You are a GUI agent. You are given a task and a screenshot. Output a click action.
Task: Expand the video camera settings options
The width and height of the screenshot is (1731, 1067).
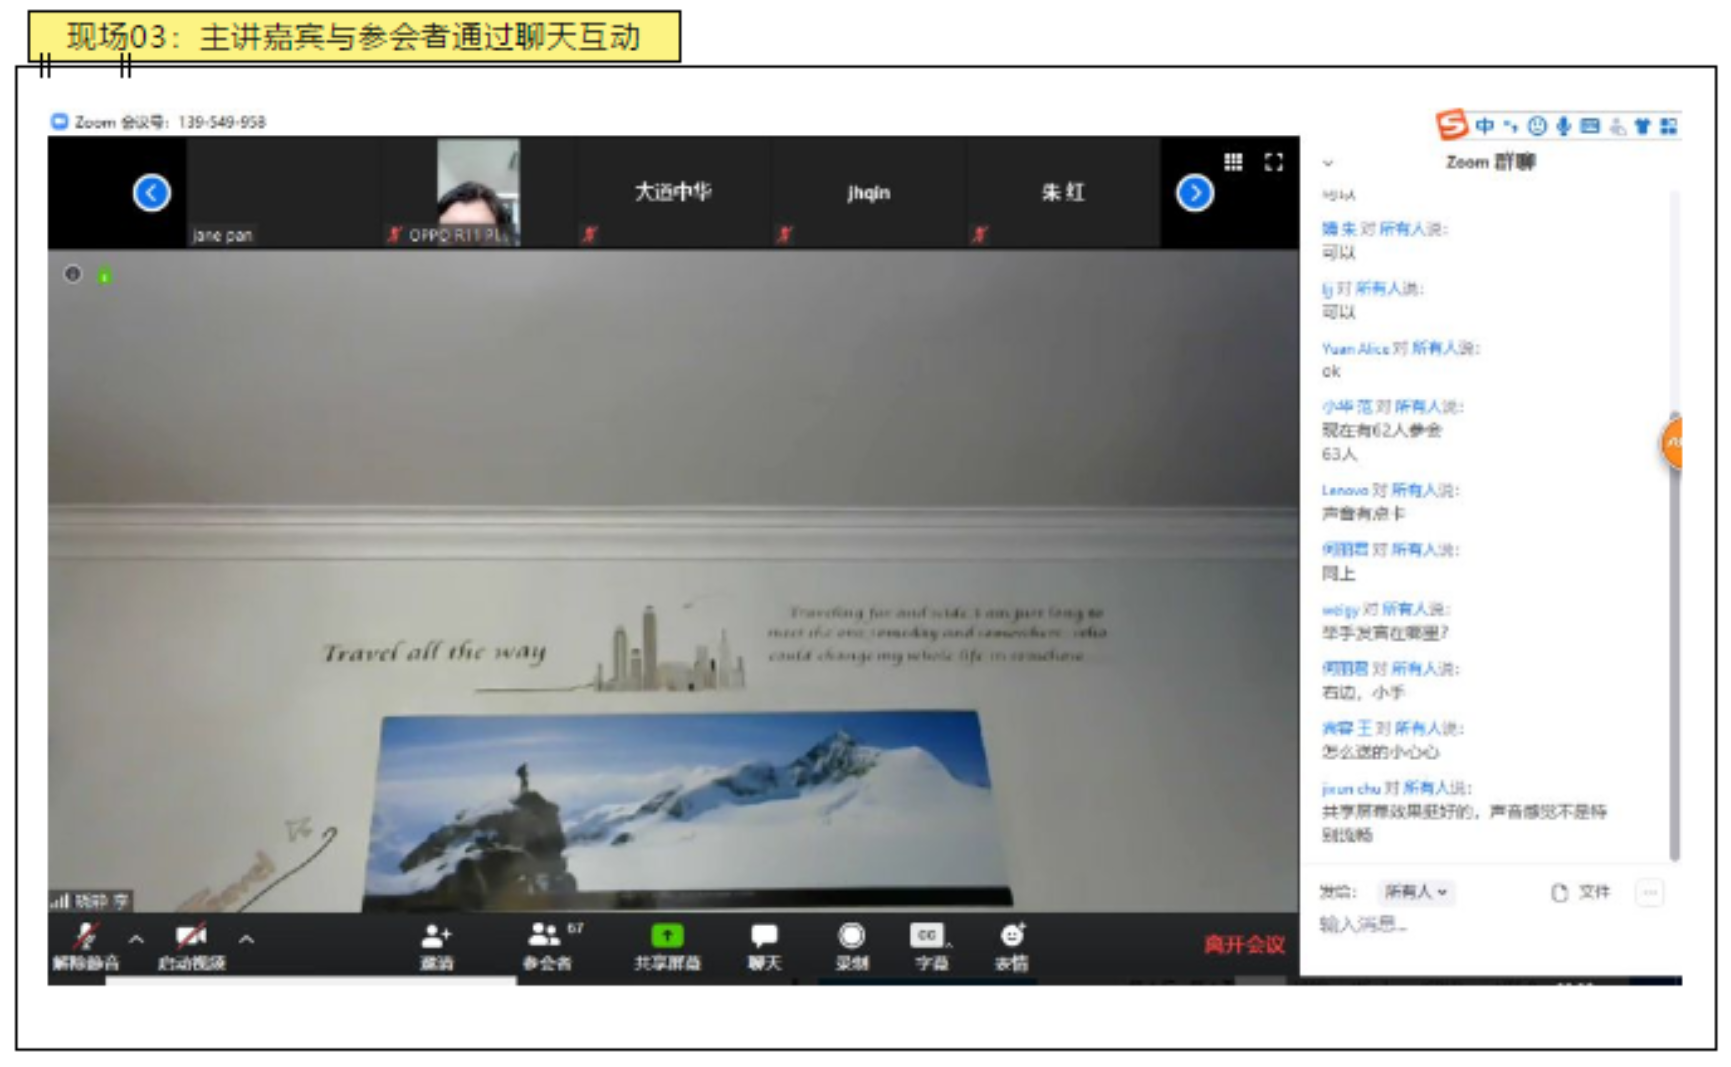[x=245, y=941]
